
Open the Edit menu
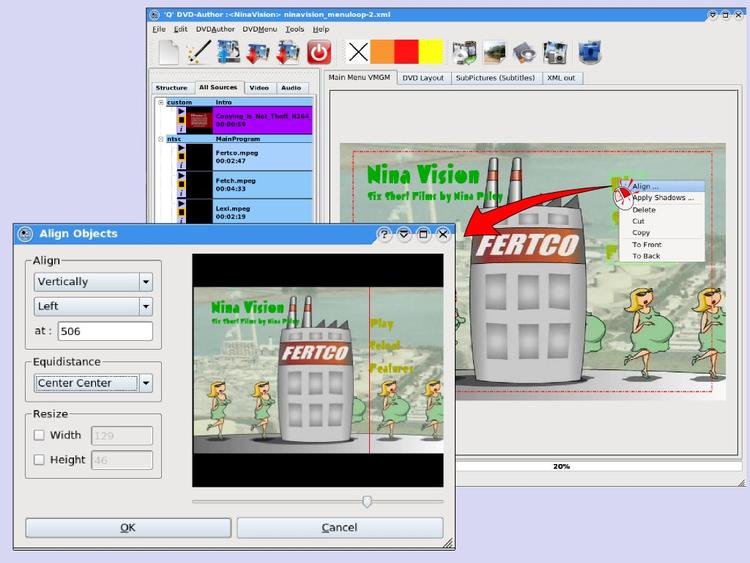coord(180,29)
